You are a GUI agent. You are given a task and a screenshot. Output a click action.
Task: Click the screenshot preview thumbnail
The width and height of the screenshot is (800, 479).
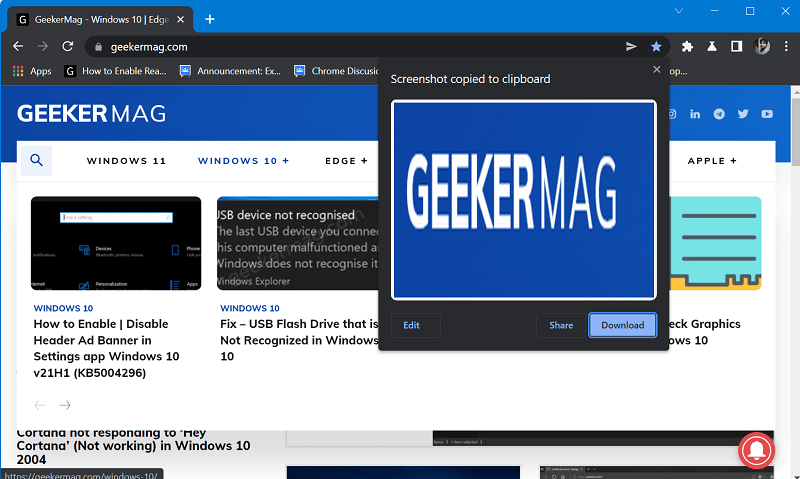(523, 199)
